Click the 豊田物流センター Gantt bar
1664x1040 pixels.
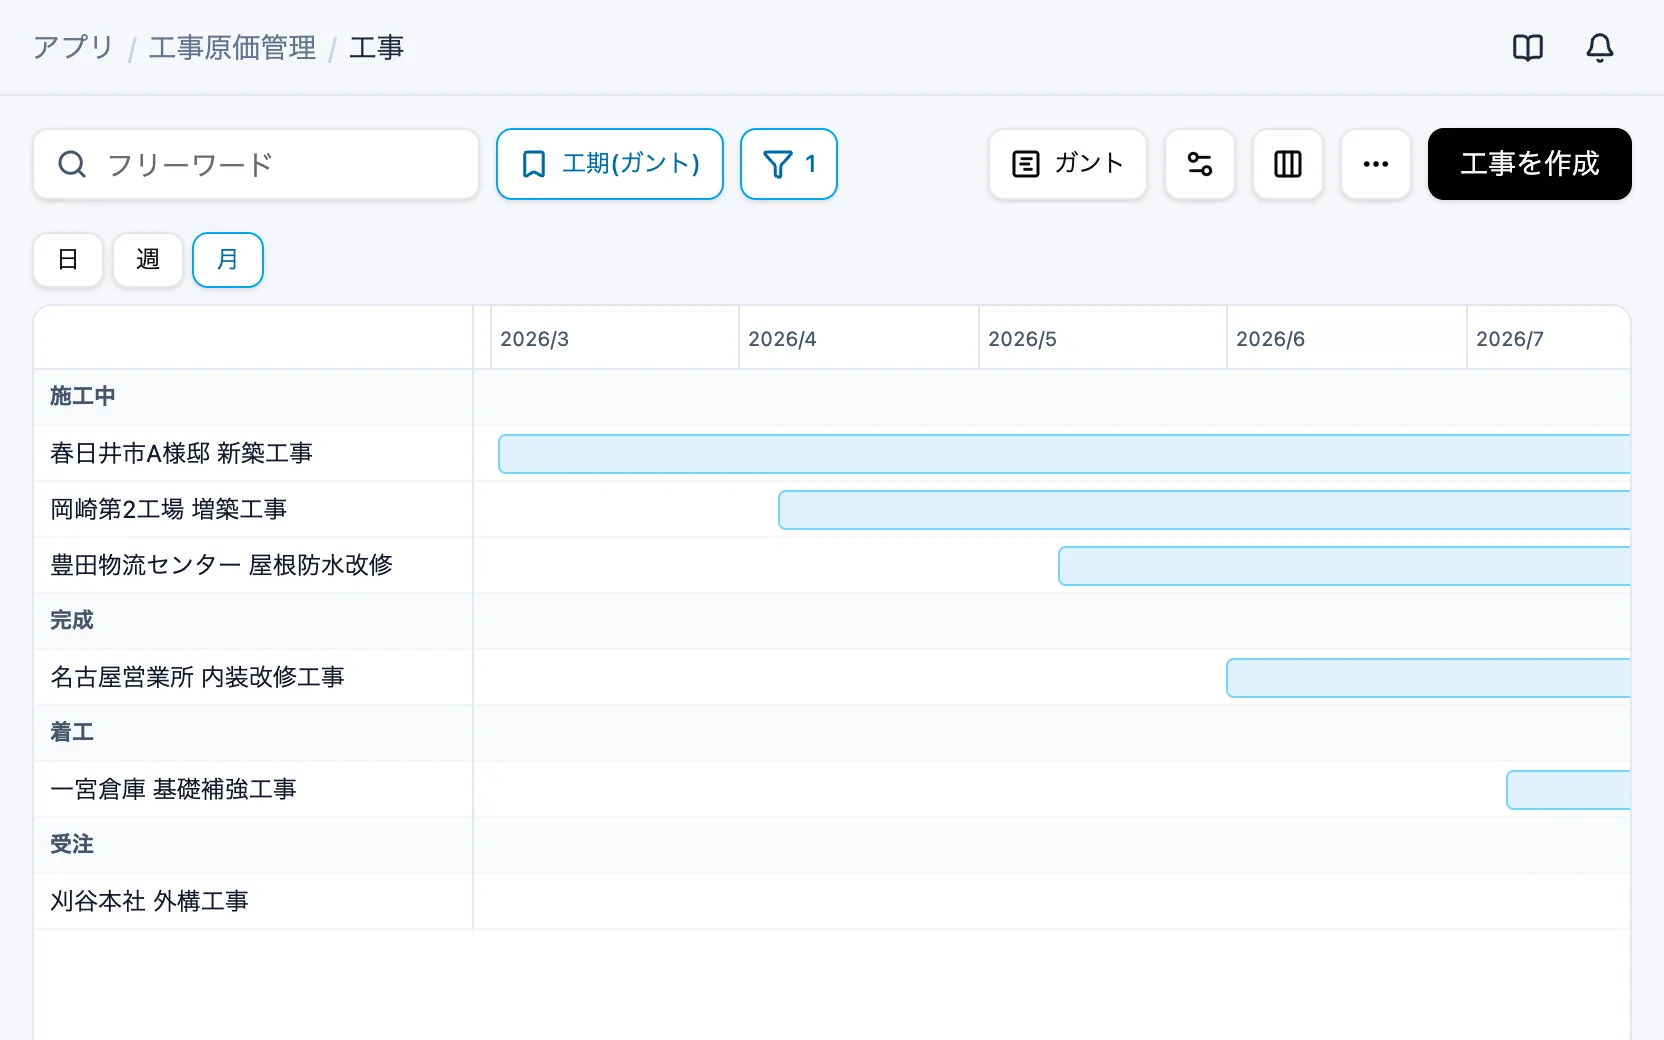point(1344,566)
